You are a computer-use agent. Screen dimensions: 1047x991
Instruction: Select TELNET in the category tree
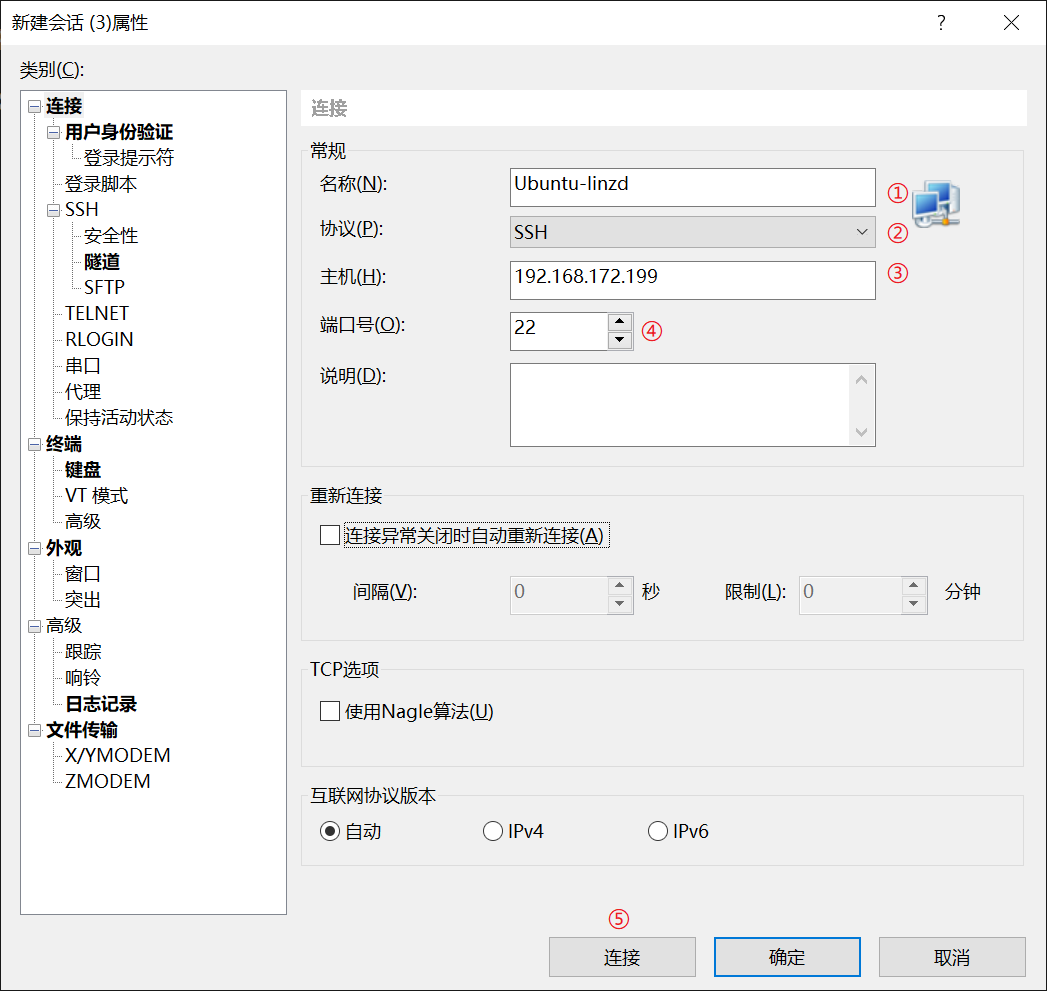[96, 313]
